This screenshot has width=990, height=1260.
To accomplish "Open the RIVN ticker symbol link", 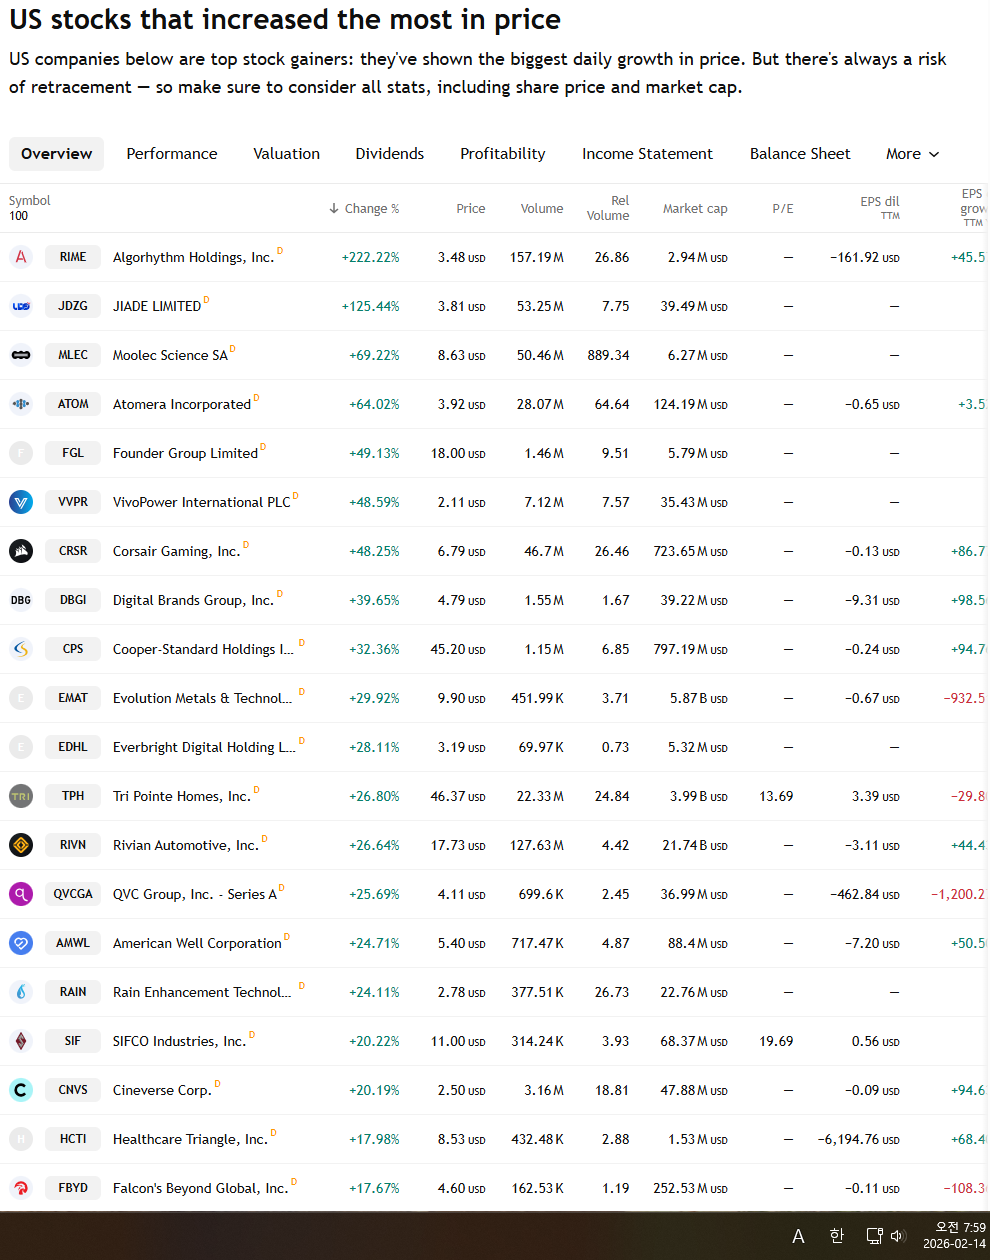I will [x=73, y=845].
